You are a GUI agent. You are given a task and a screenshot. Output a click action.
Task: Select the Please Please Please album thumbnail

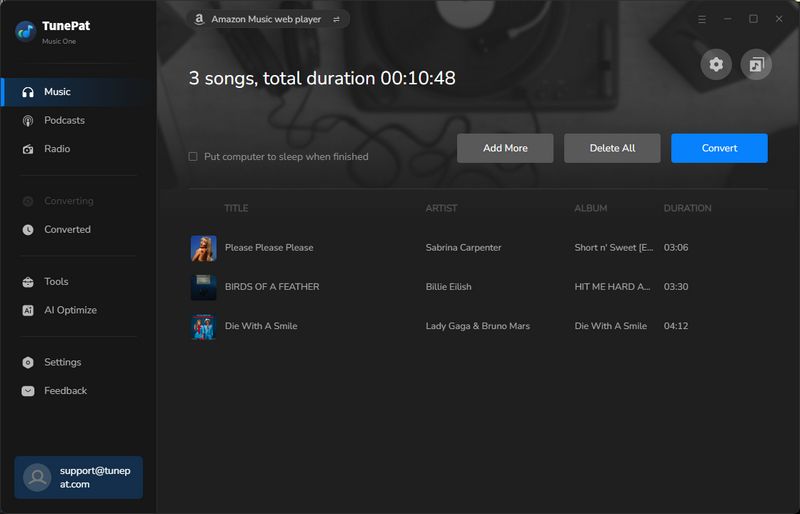[204, 248]
